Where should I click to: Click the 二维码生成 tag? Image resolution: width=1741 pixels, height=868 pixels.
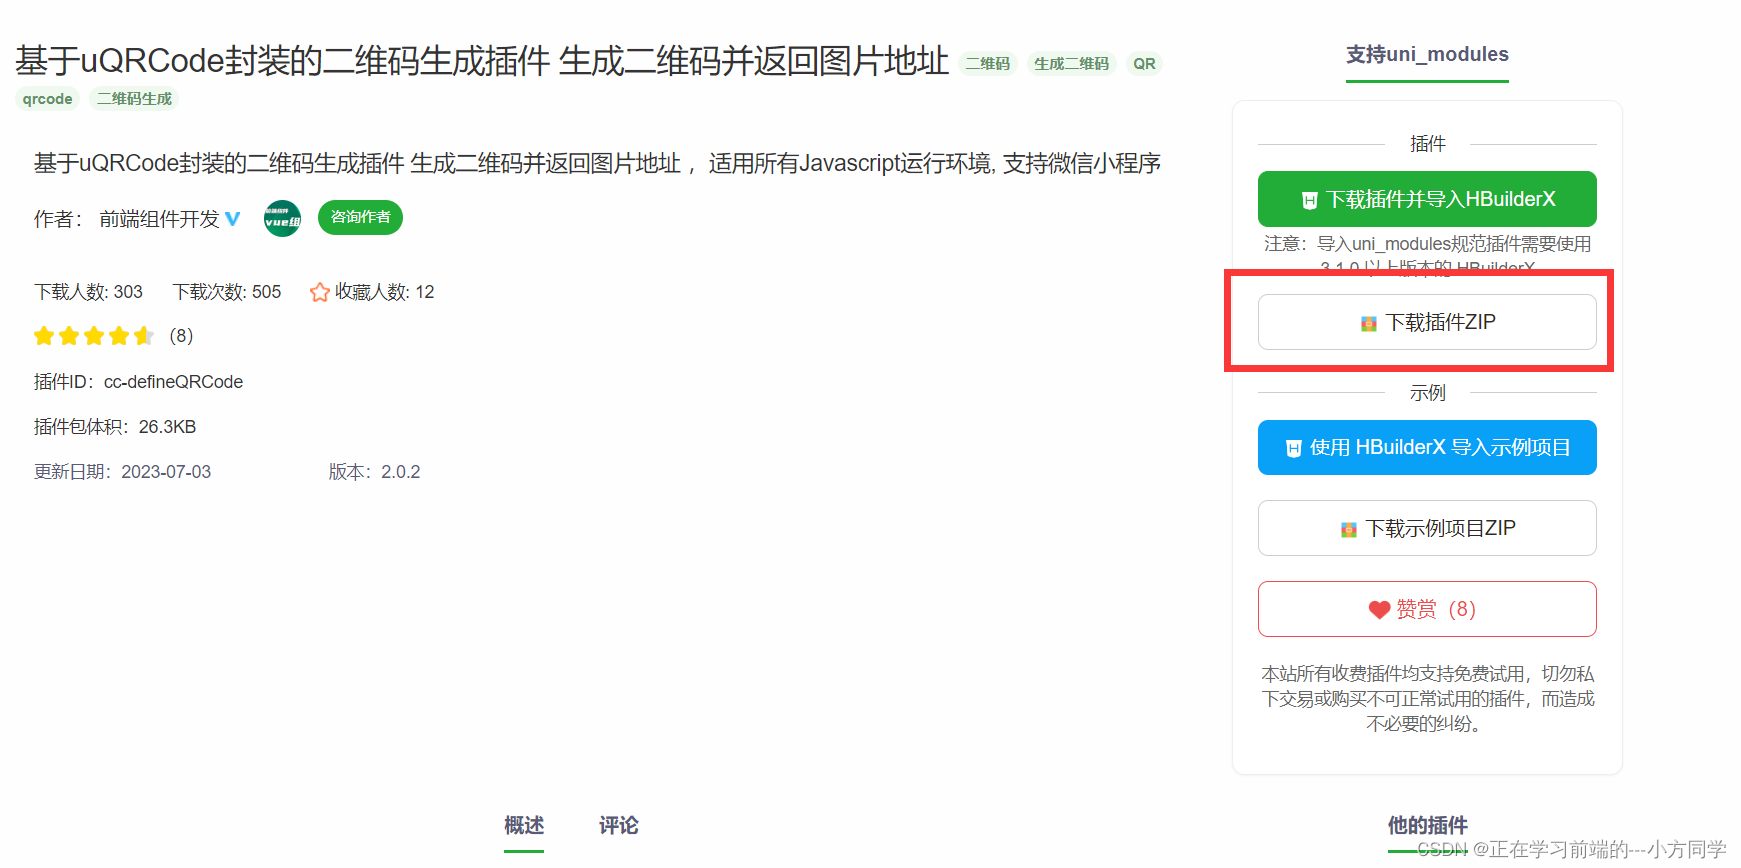tap(134, 98)
